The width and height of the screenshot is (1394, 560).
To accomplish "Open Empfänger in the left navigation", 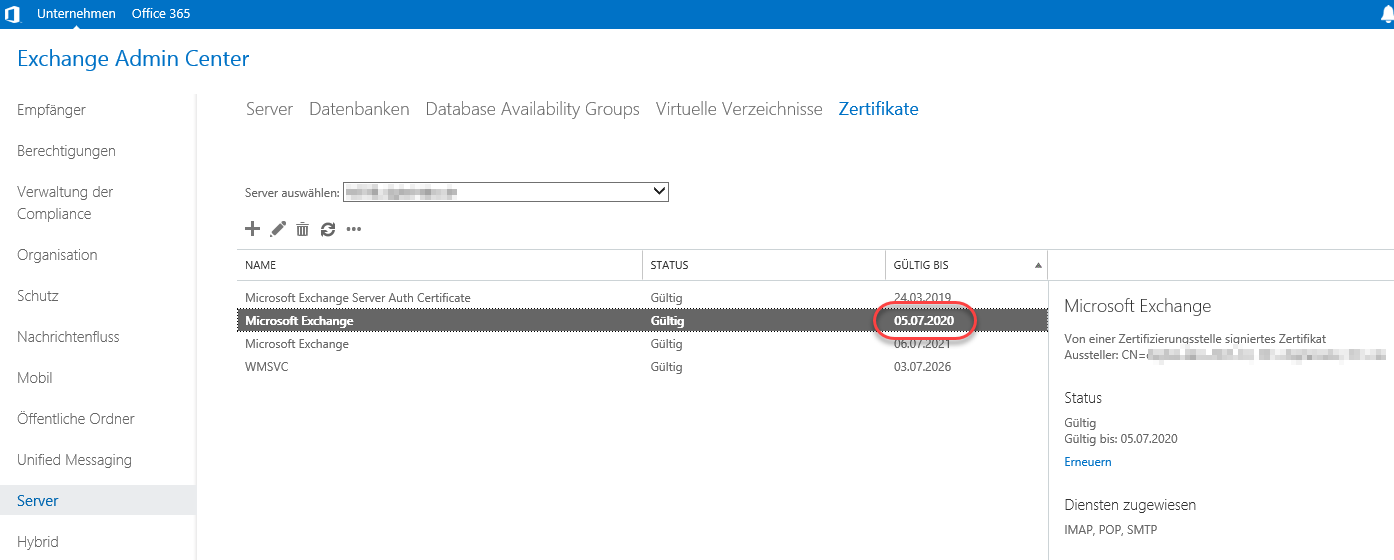I will click(x=51, y=110).
